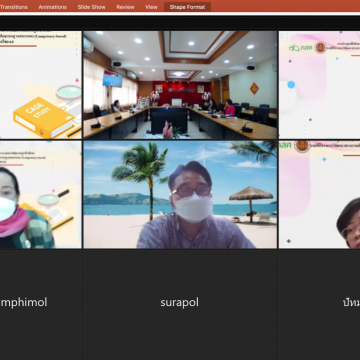Open the Slide Show tab
Screen dimensions: 360x360
[92, 7]
